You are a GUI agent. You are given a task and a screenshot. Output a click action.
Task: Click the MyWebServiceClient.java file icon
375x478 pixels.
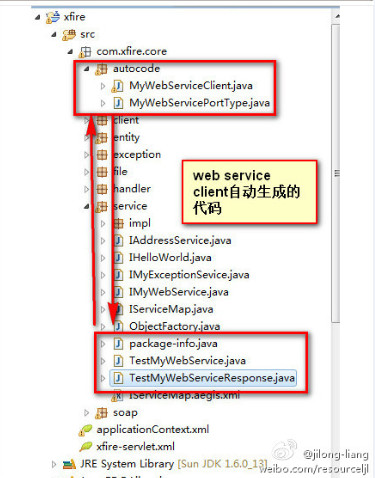[x=117, y=86]
